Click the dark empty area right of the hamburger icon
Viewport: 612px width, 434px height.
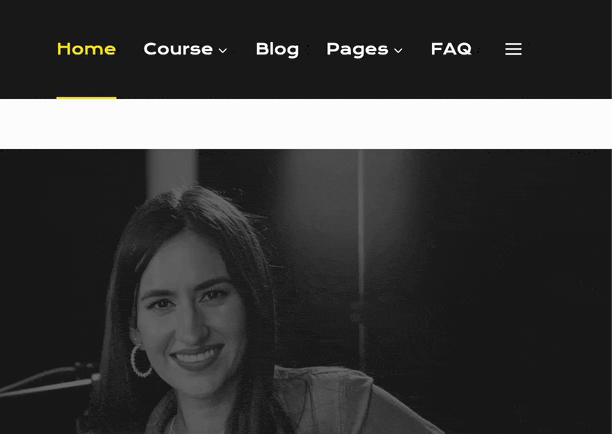coord(566,49)
